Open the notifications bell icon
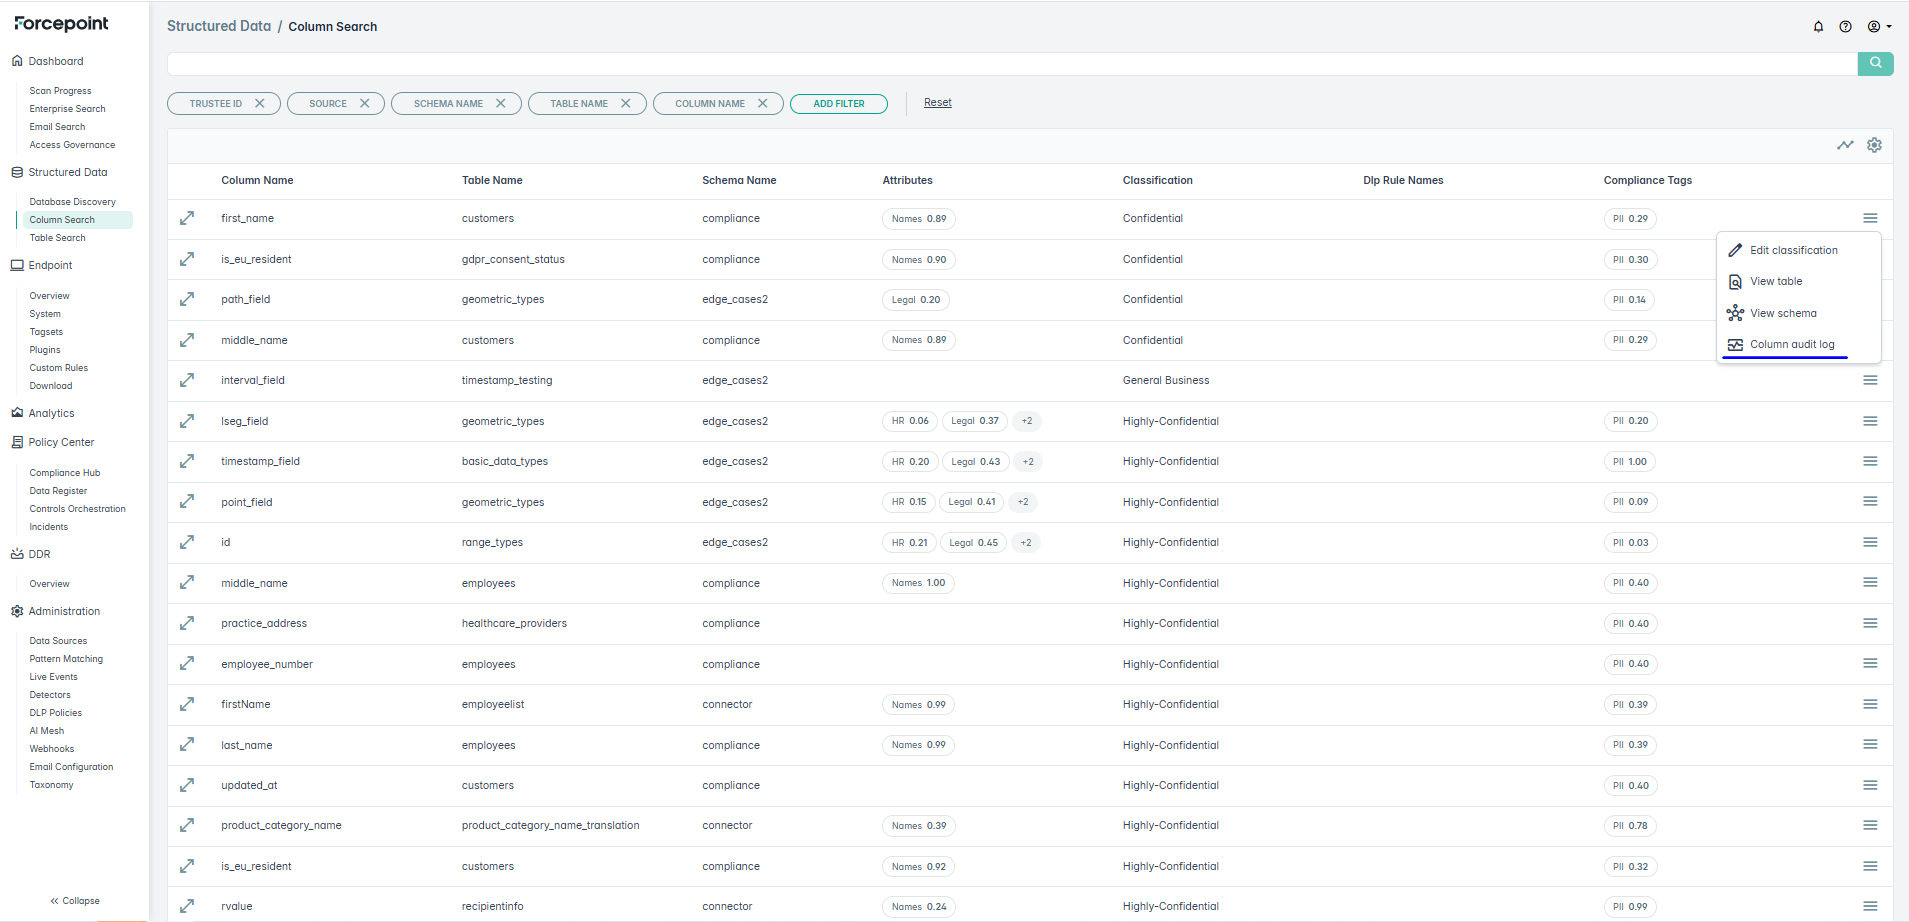Image resolution: width=1909 pixels, height=922 pixels. pyautogui.click(x=1818, y=27)
